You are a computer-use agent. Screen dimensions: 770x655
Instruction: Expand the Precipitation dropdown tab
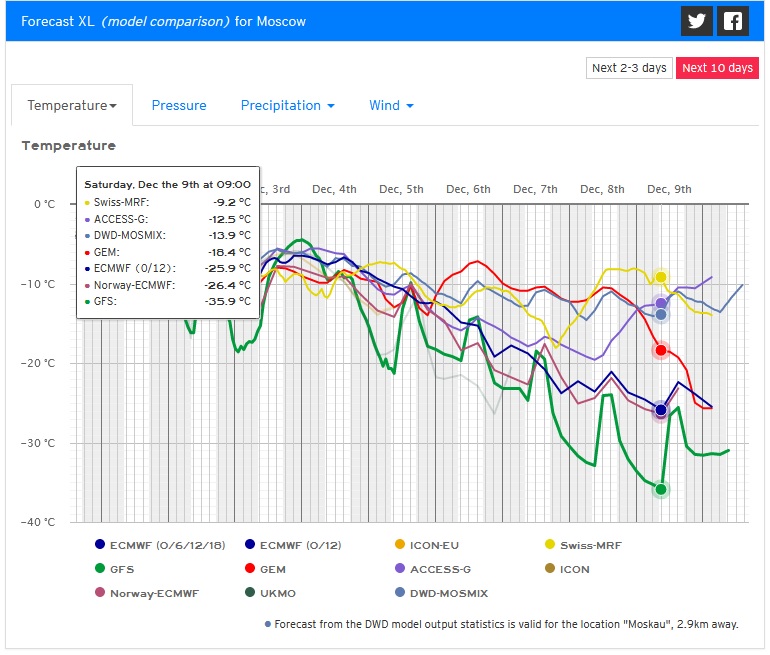287,105
